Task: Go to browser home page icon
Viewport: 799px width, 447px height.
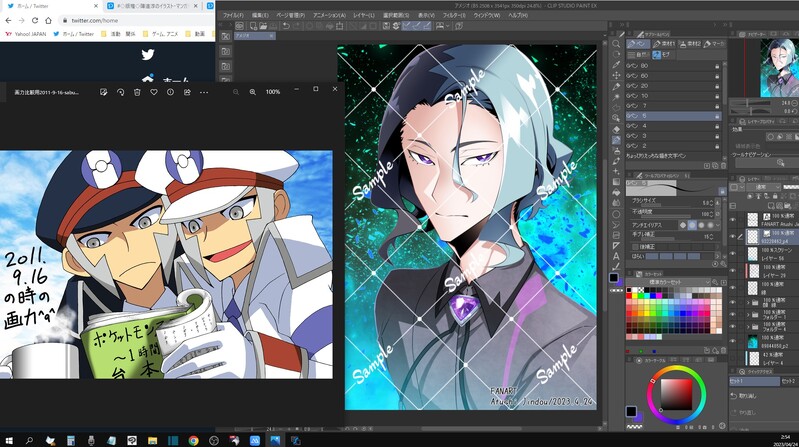Action: (48, 20)
